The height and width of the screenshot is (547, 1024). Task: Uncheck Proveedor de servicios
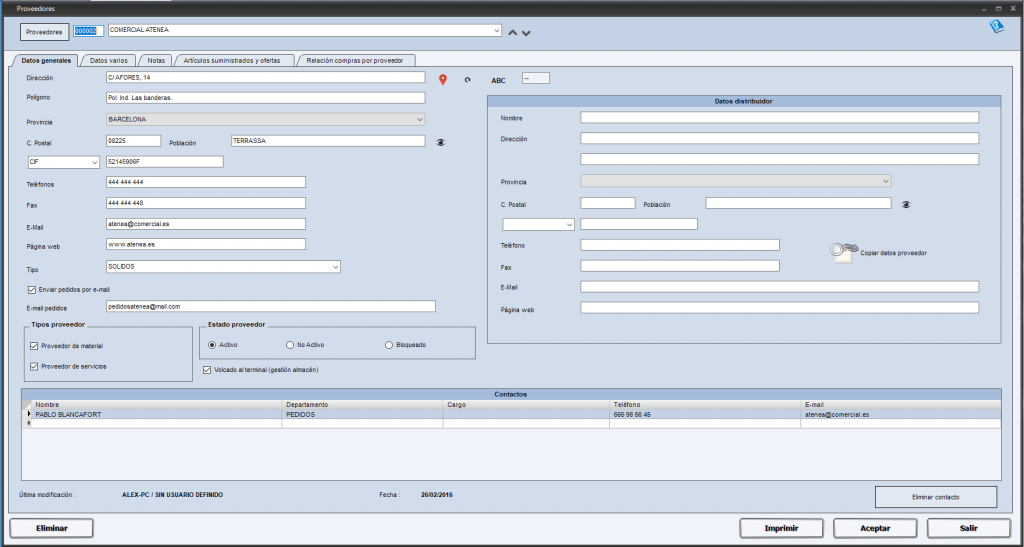pos(35,367)
